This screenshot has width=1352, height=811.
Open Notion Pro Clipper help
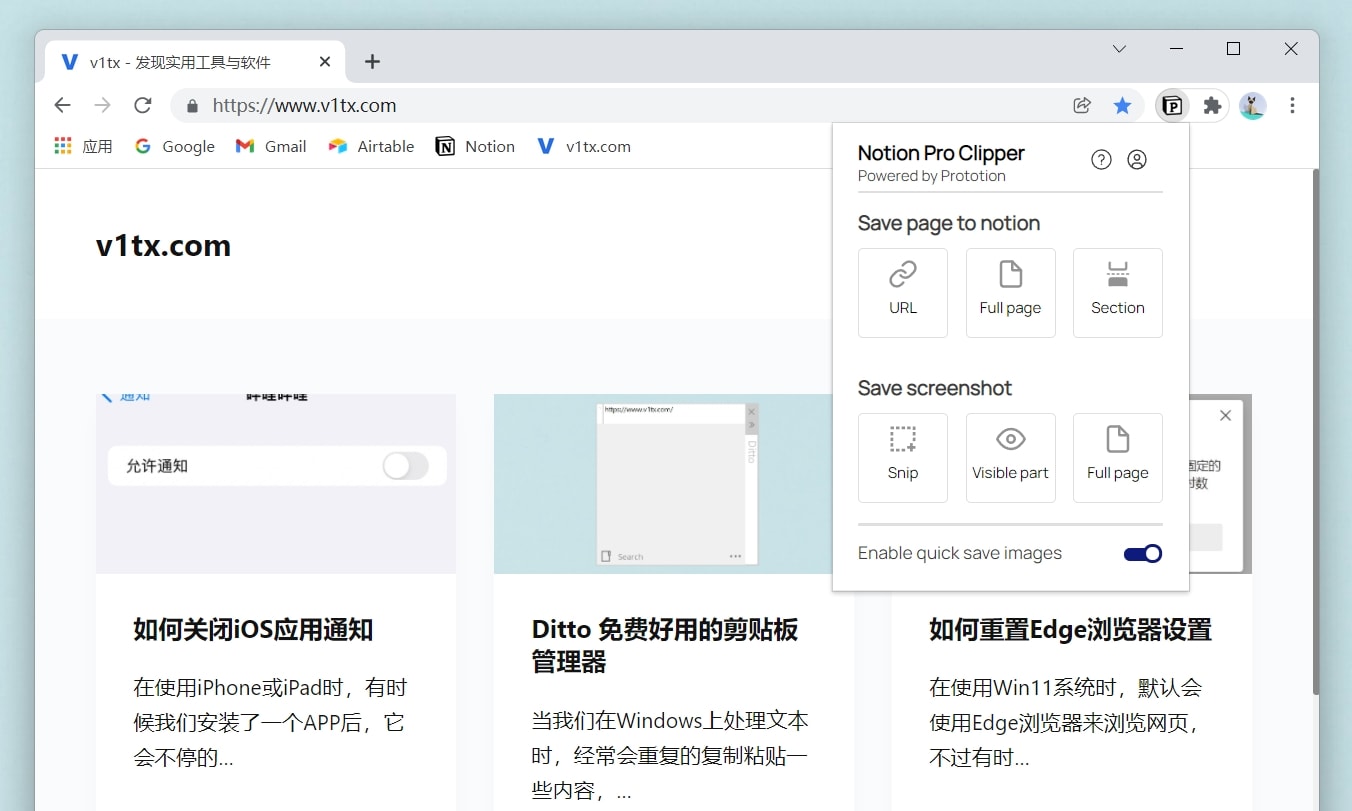pos(1101,159)
